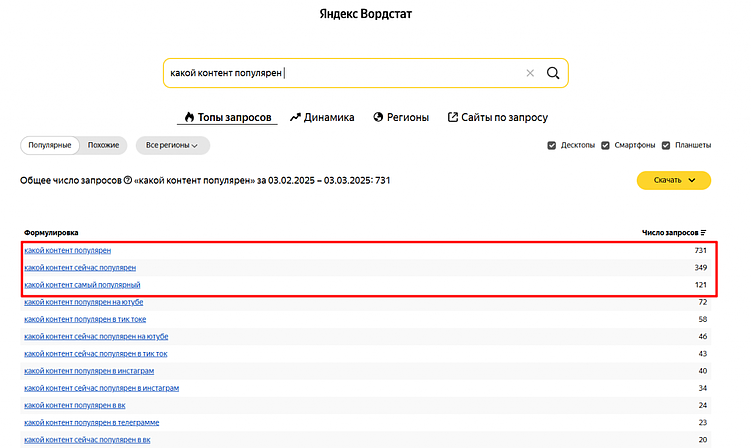Open the link какой контент сейчас популярен
This screenshot has width=751, height=448.
[x=80, y=267]
